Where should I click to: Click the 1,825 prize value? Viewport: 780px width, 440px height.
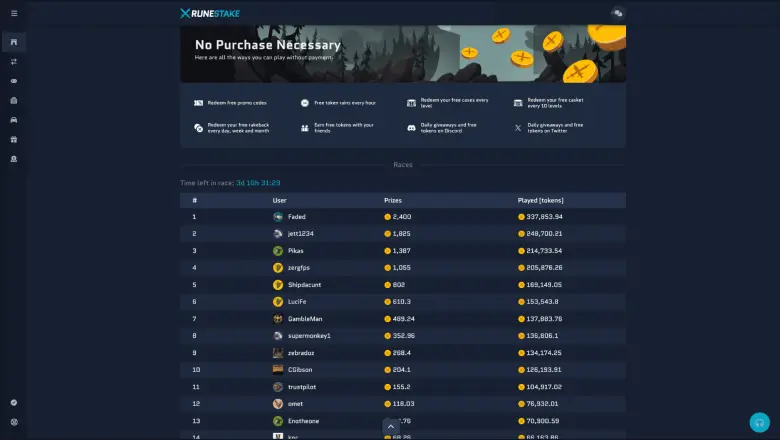[x=401, y=234]
